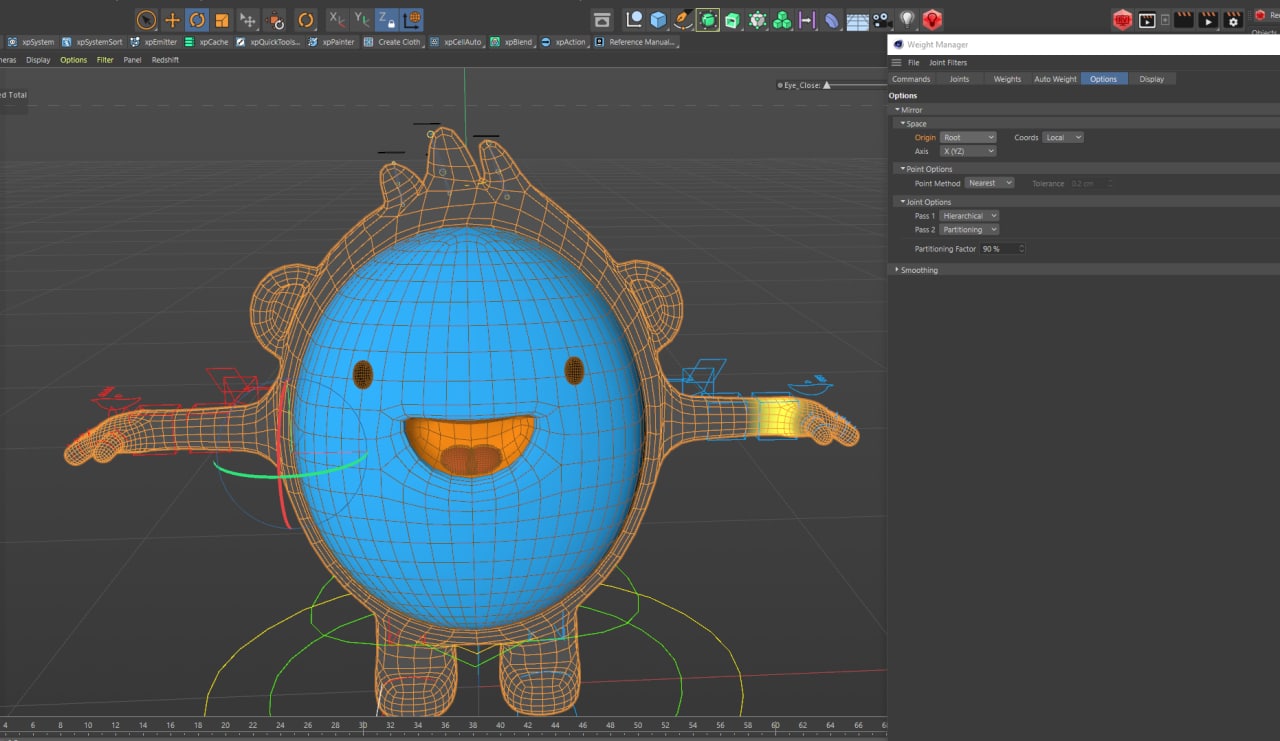Open the viewport Filter menu
The height and width of the screenshot is (741, 1280).
tap(105, 60)
